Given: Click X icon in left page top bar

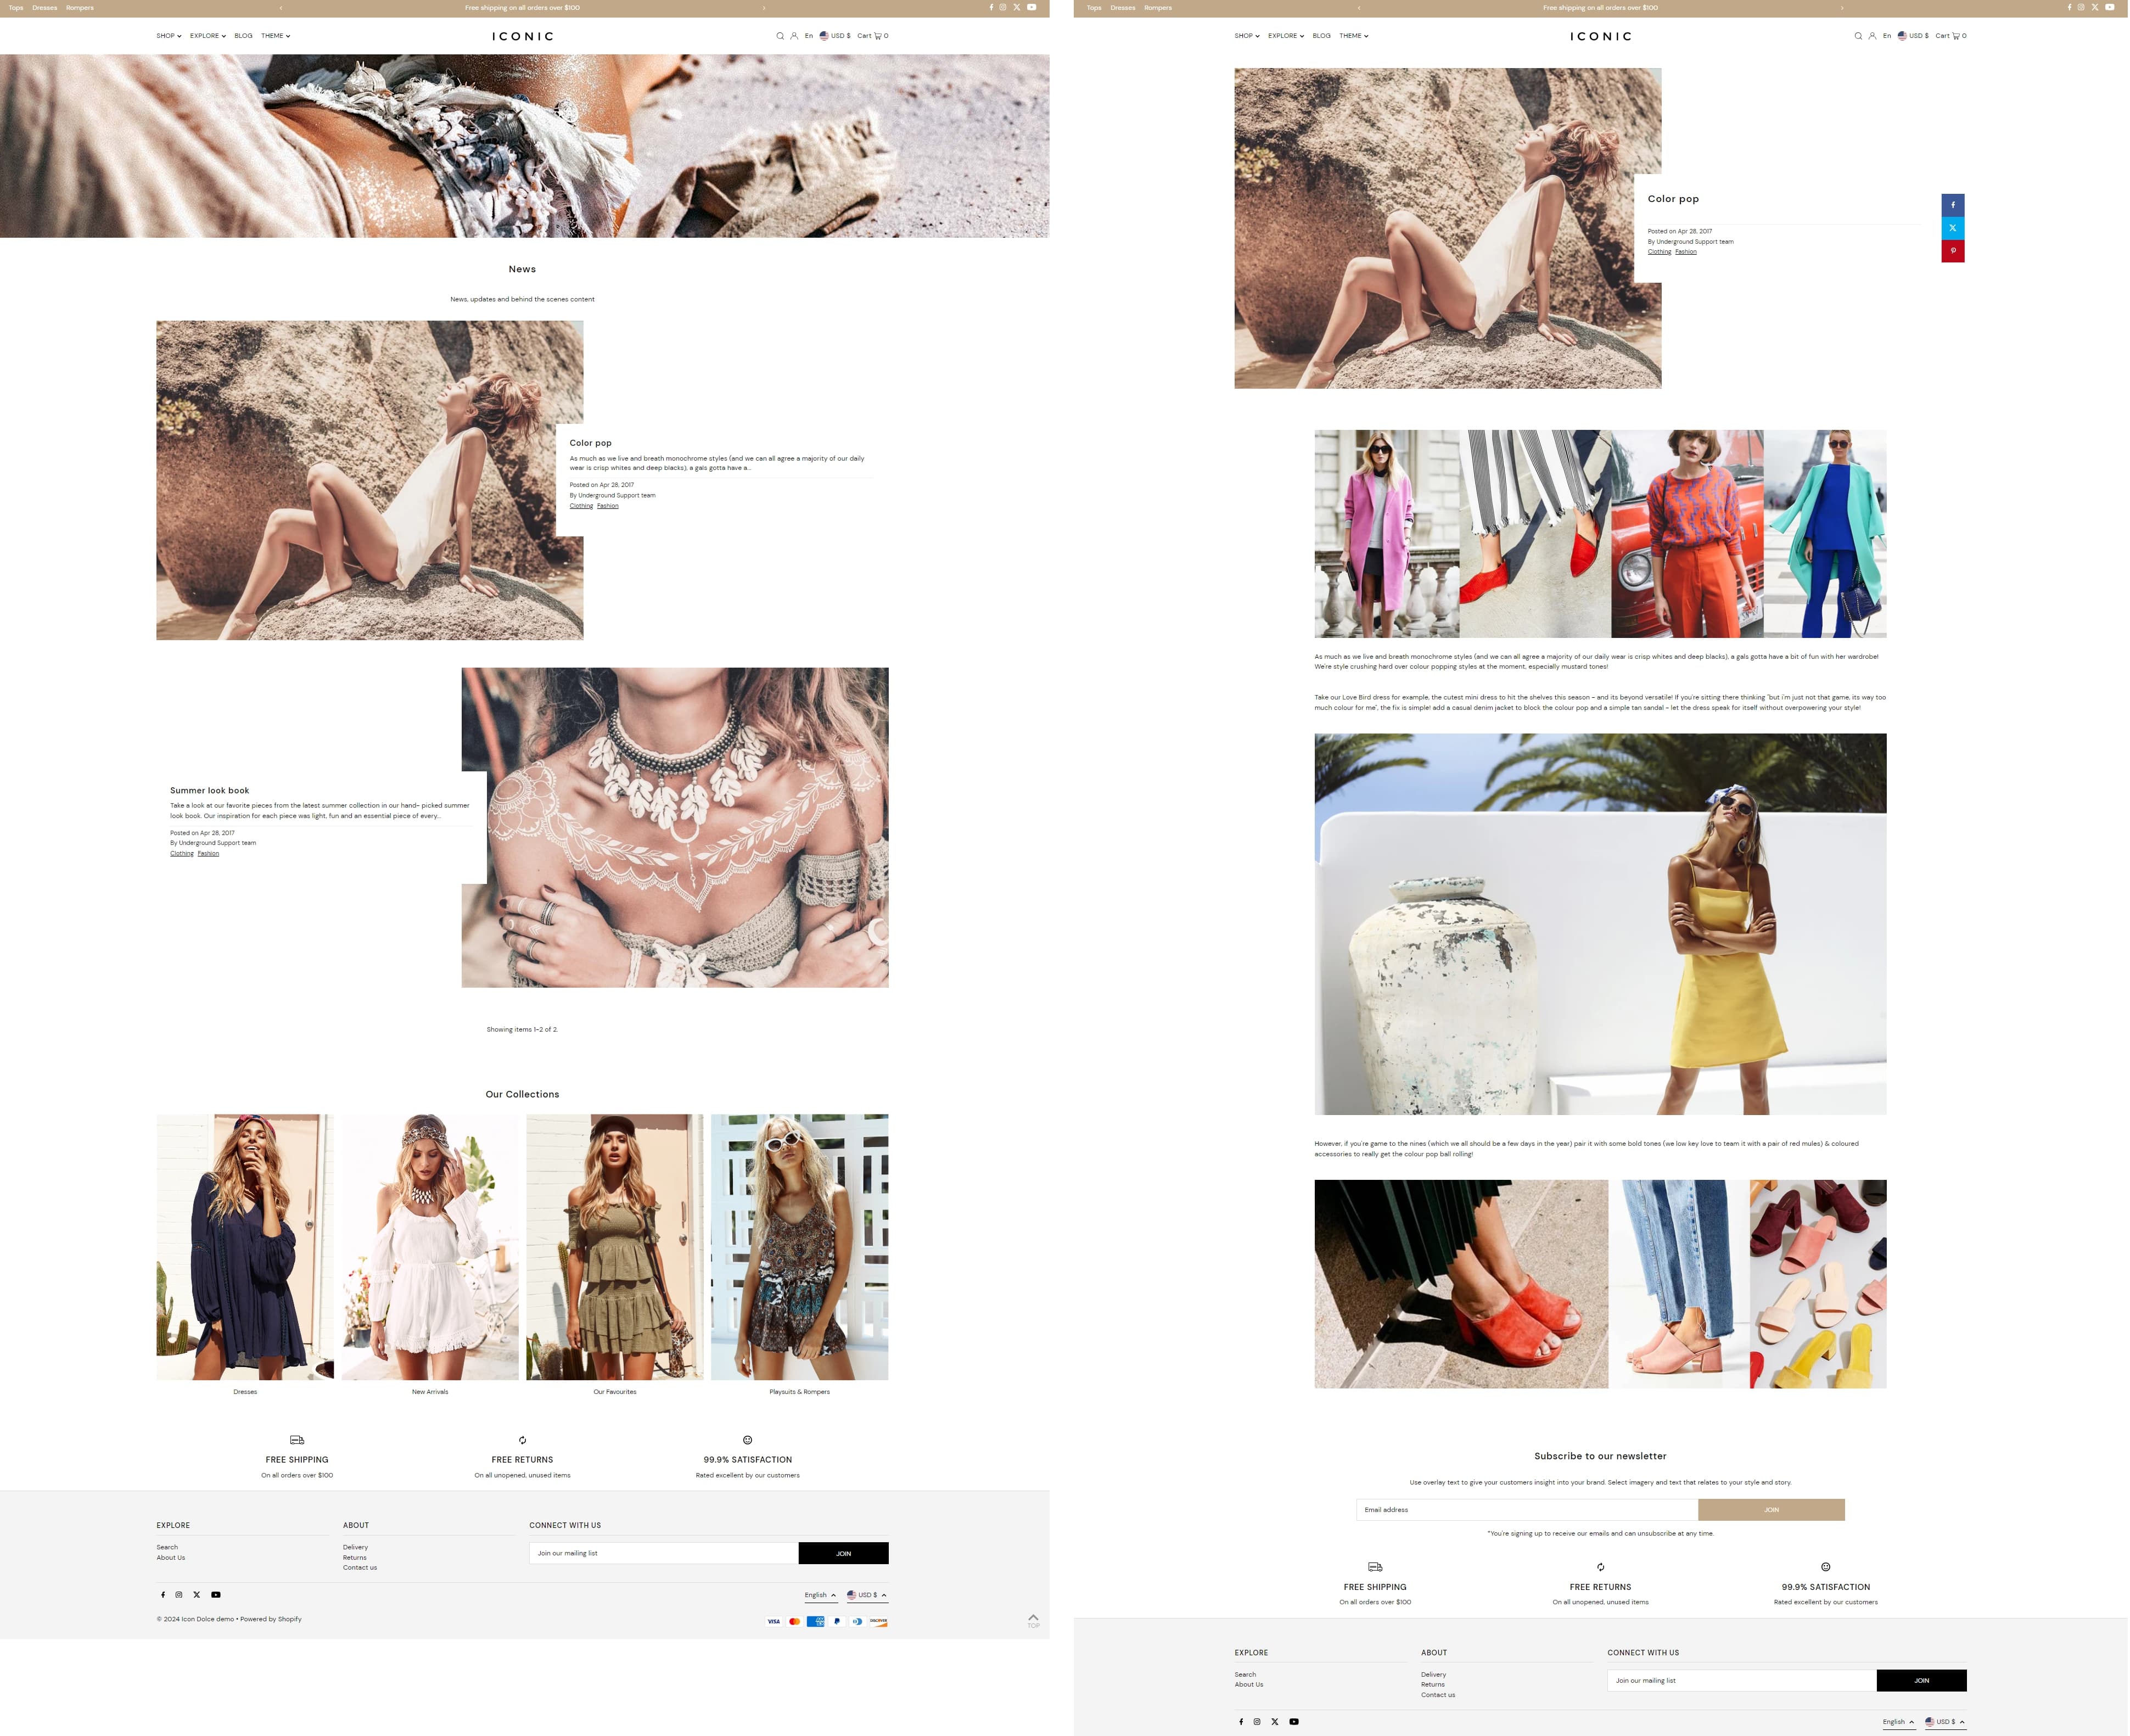Looking at the screenshot, I should point(1016,7).
